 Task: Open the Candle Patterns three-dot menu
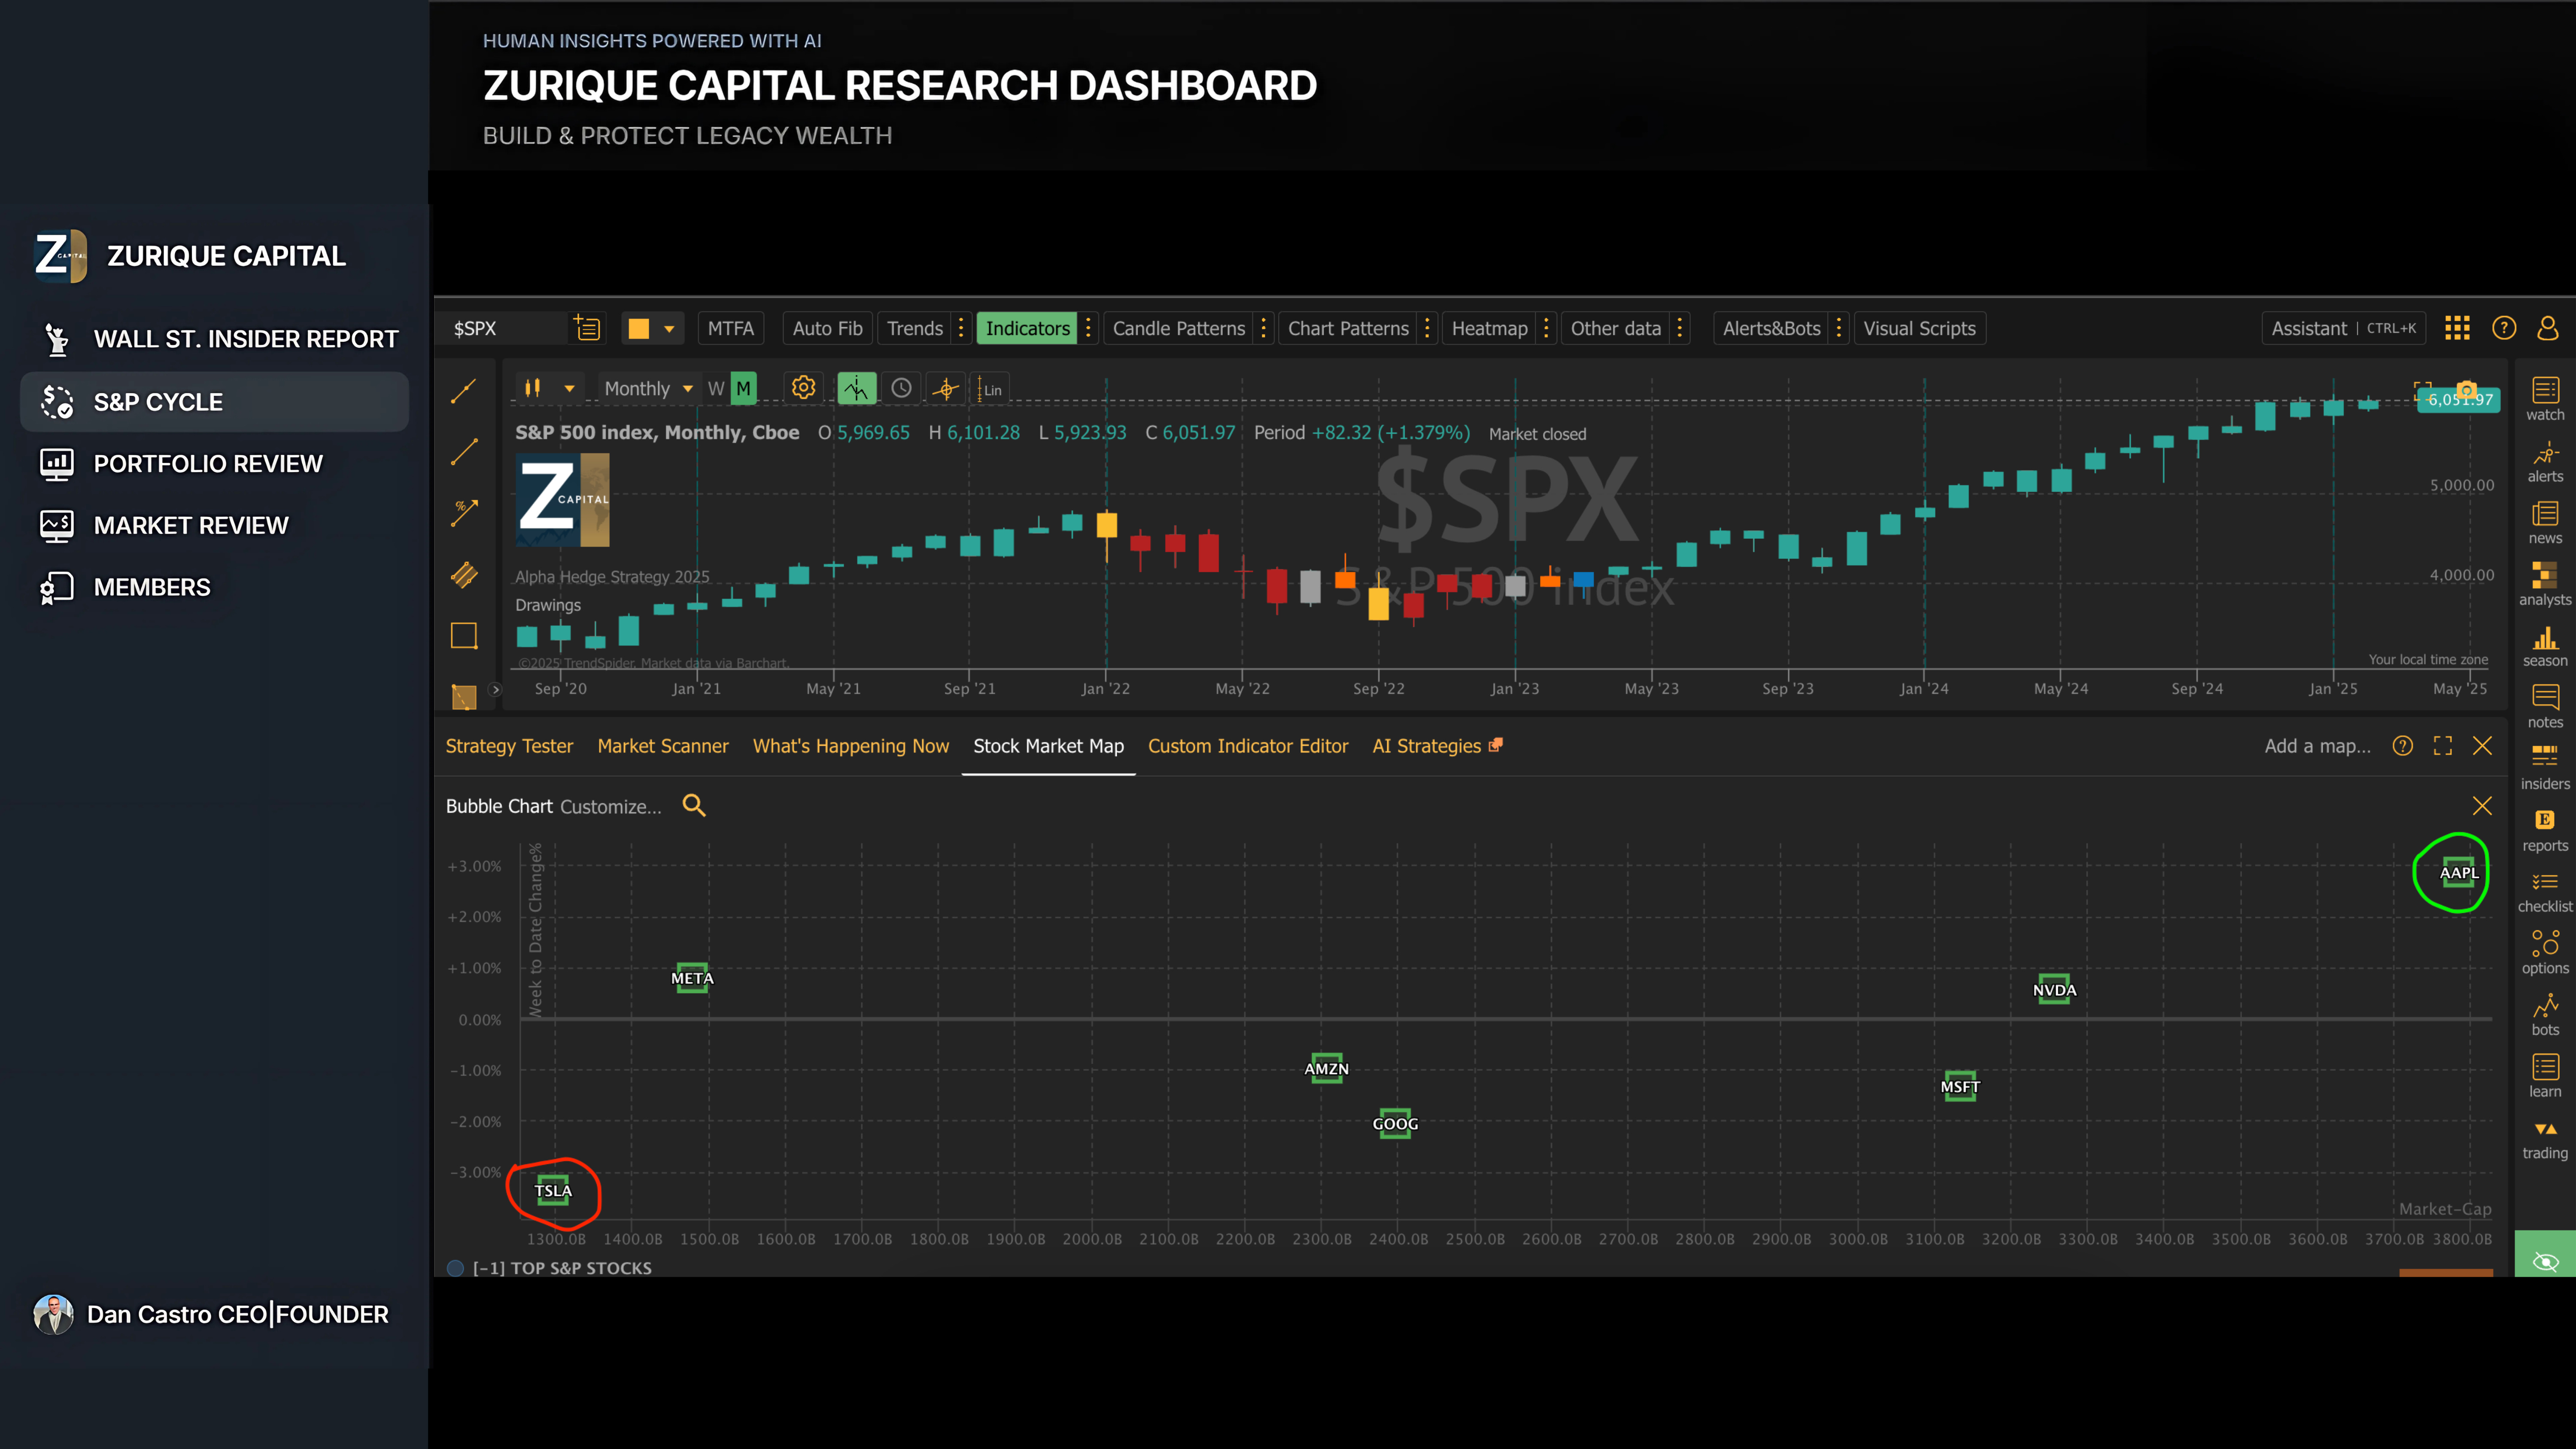pos(1263,328)
